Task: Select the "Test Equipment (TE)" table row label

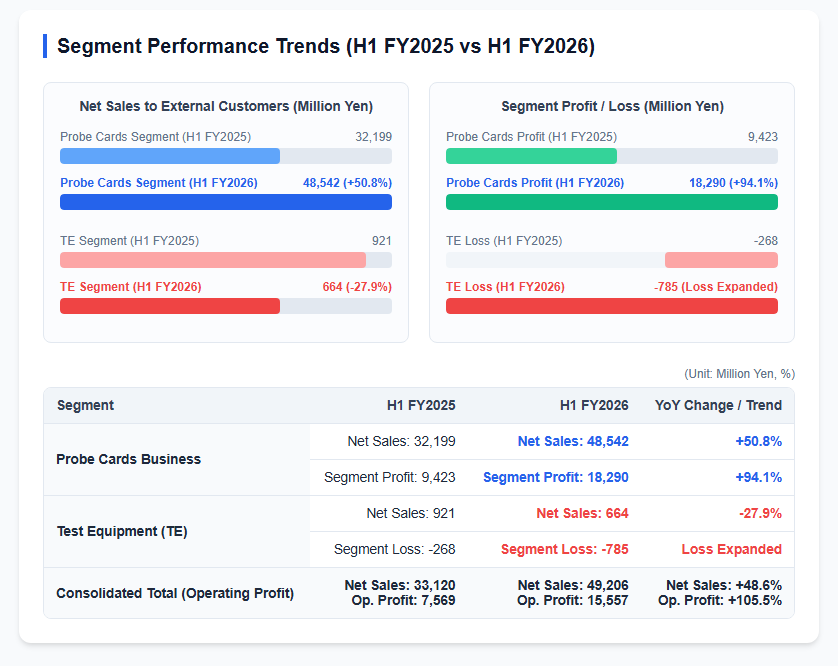Action: coord(122,532)
